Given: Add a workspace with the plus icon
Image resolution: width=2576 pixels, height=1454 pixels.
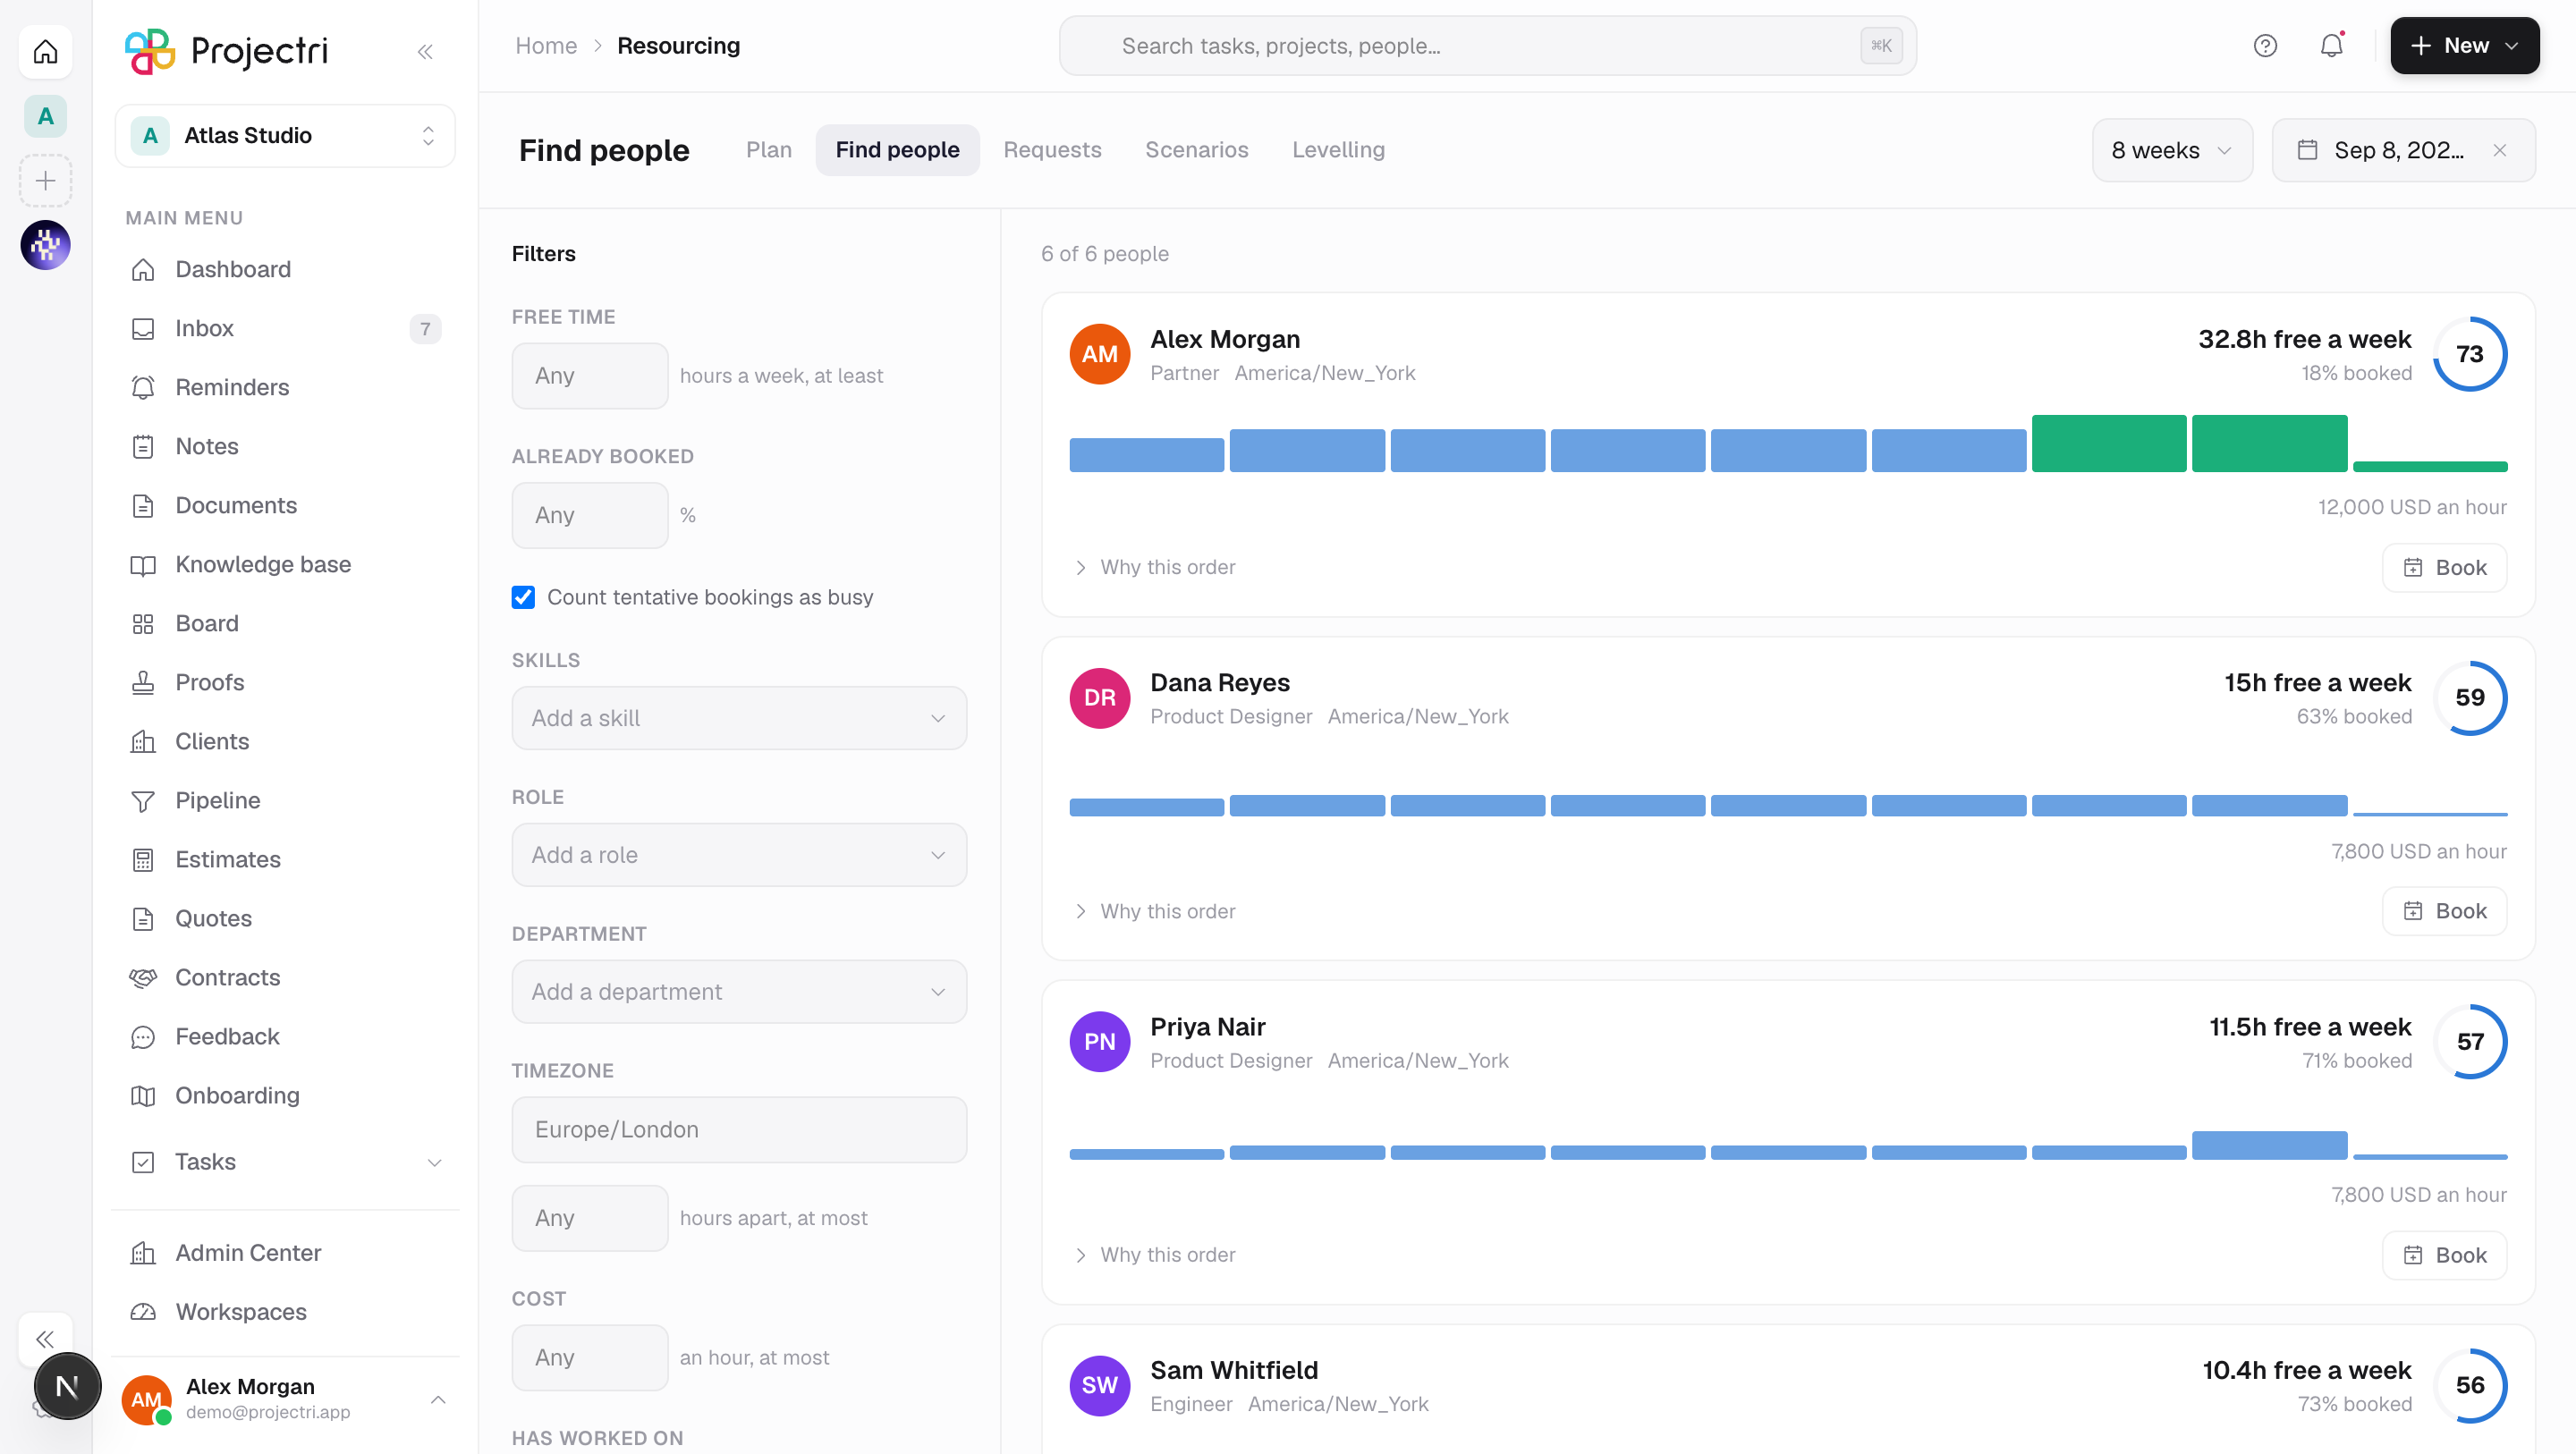Looking at the screenshot, I should coord(46,181).
